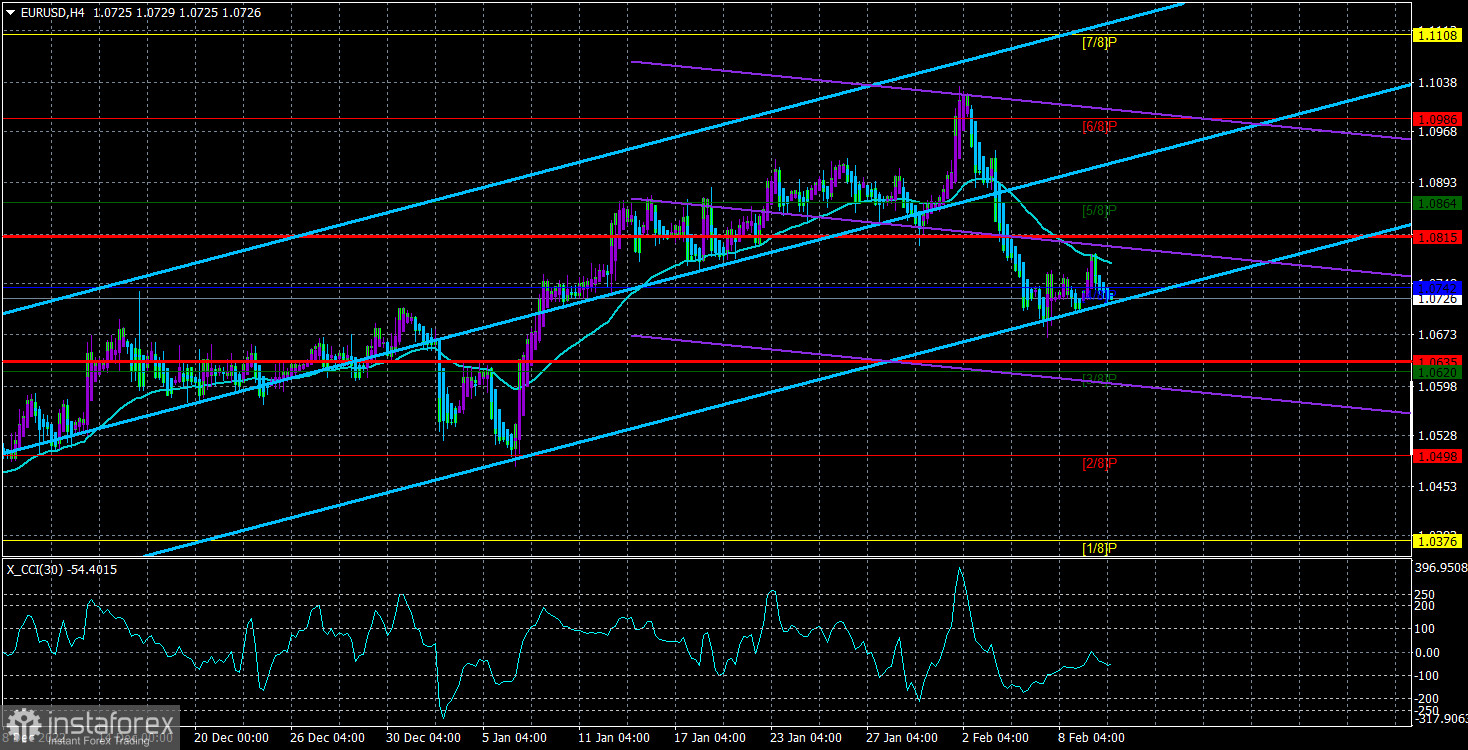Select the blue 1.0742 price label
Viewport: 1468px width, 750px height.
[1437, 287]
